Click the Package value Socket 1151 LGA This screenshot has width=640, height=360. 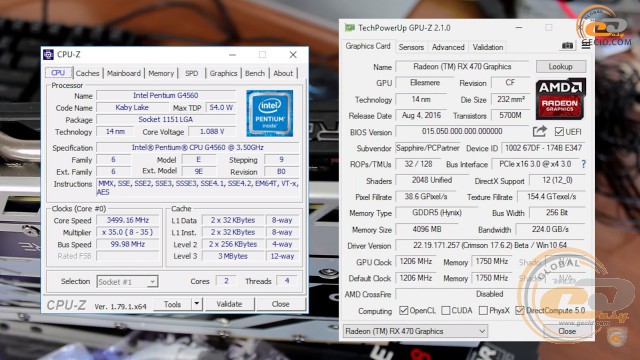[166, 119]
